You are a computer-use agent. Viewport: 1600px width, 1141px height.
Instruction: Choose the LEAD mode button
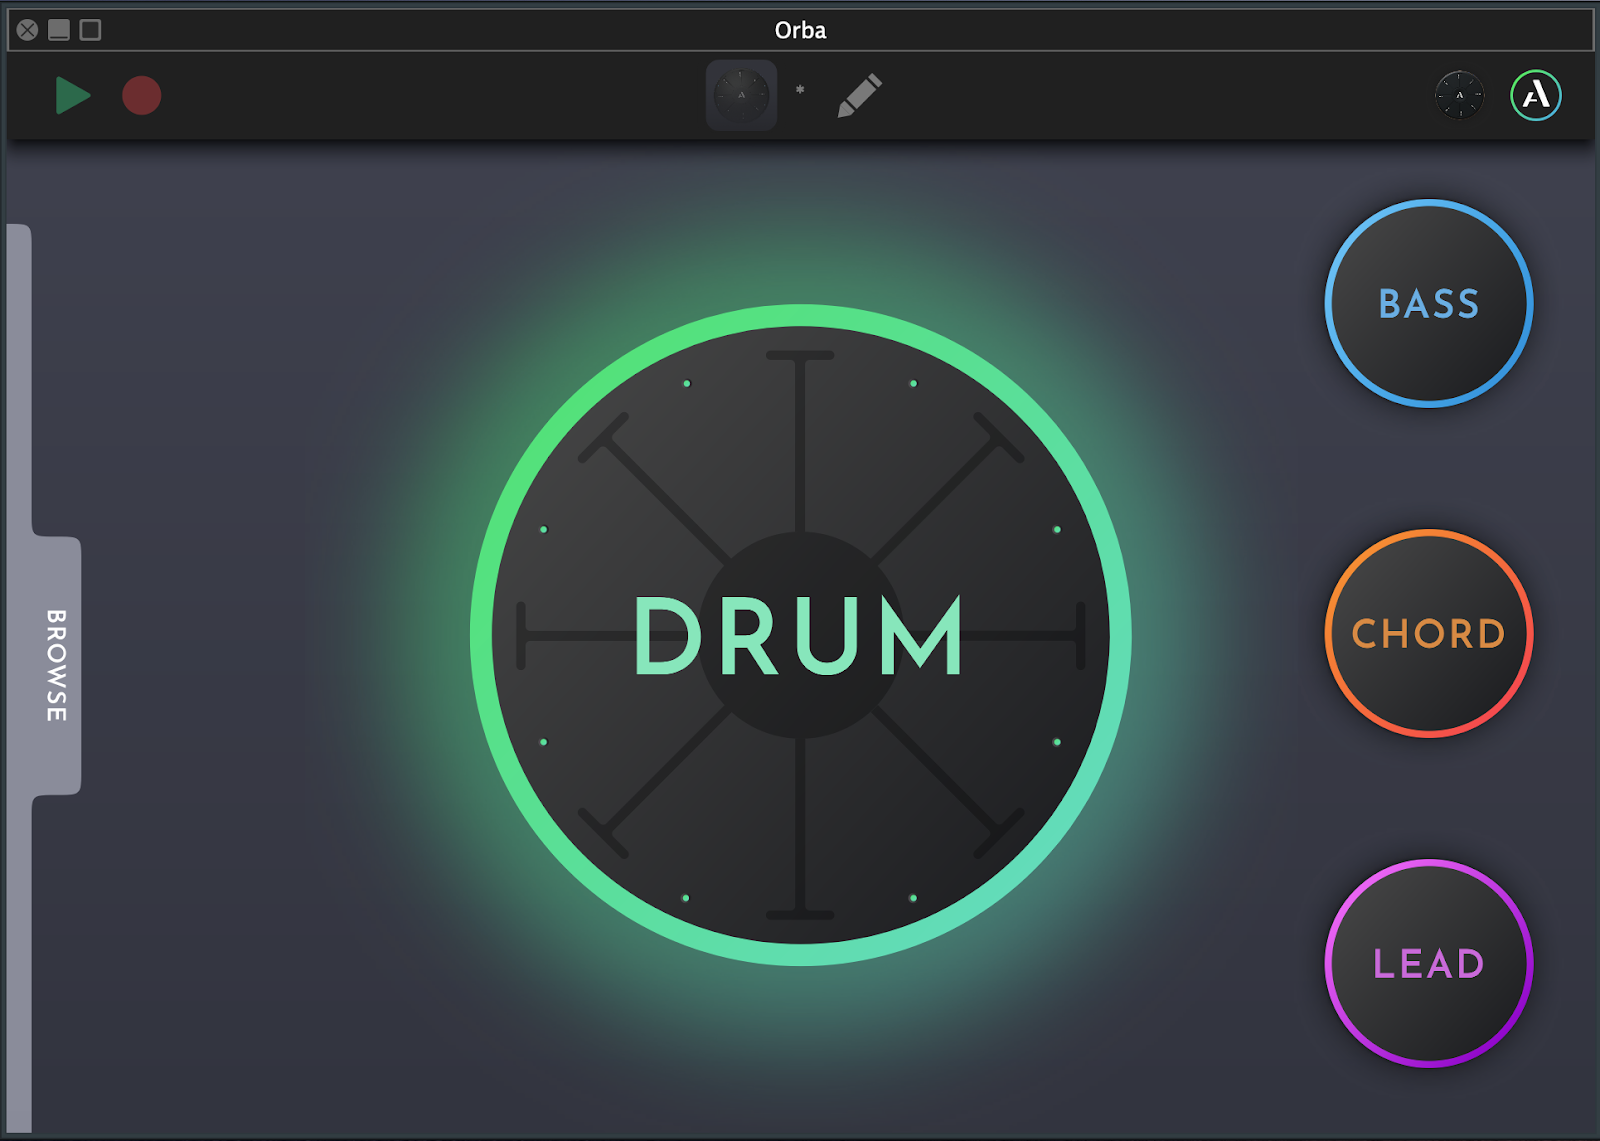pyautogui.click(x=1429, y=963)
